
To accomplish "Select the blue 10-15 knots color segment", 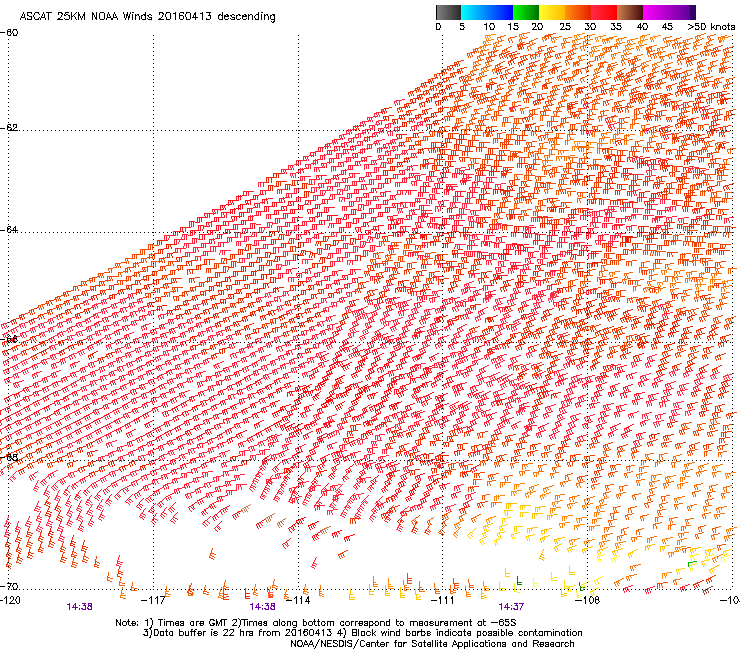I will [x=500, y=12].
